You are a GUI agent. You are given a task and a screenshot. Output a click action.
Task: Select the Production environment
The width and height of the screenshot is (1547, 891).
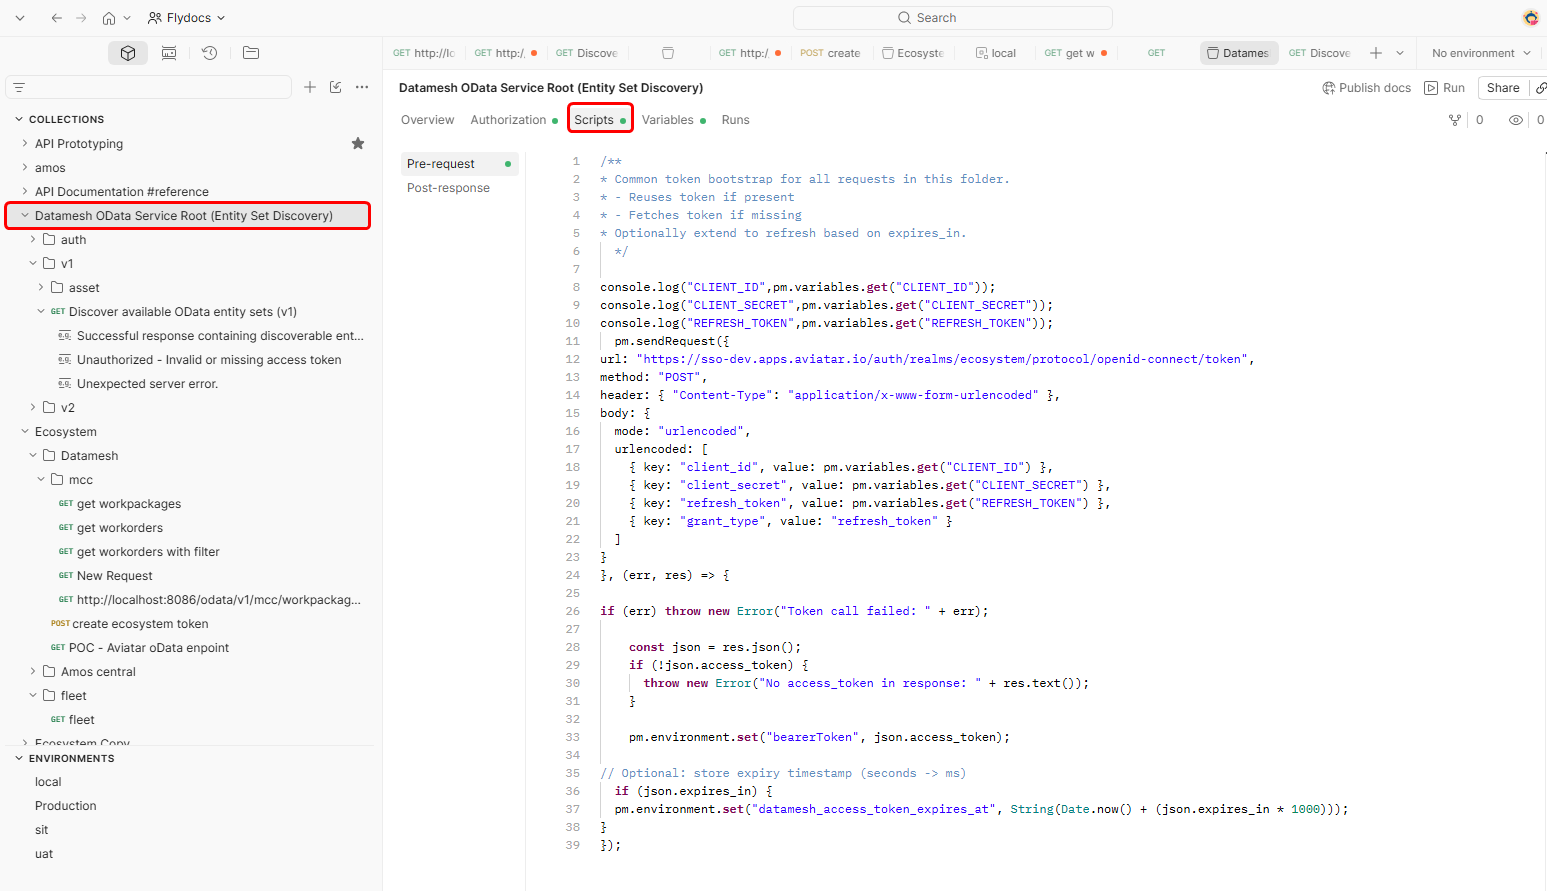[x=66, y=806]
